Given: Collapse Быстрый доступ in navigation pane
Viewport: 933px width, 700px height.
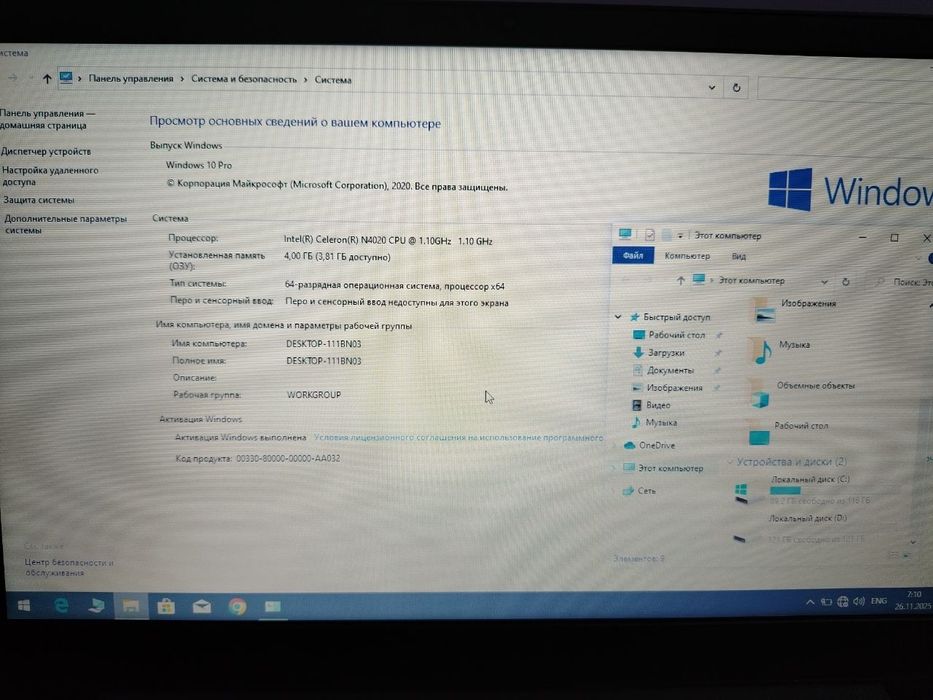Looking at the screenshot, I should click(618, 317).
